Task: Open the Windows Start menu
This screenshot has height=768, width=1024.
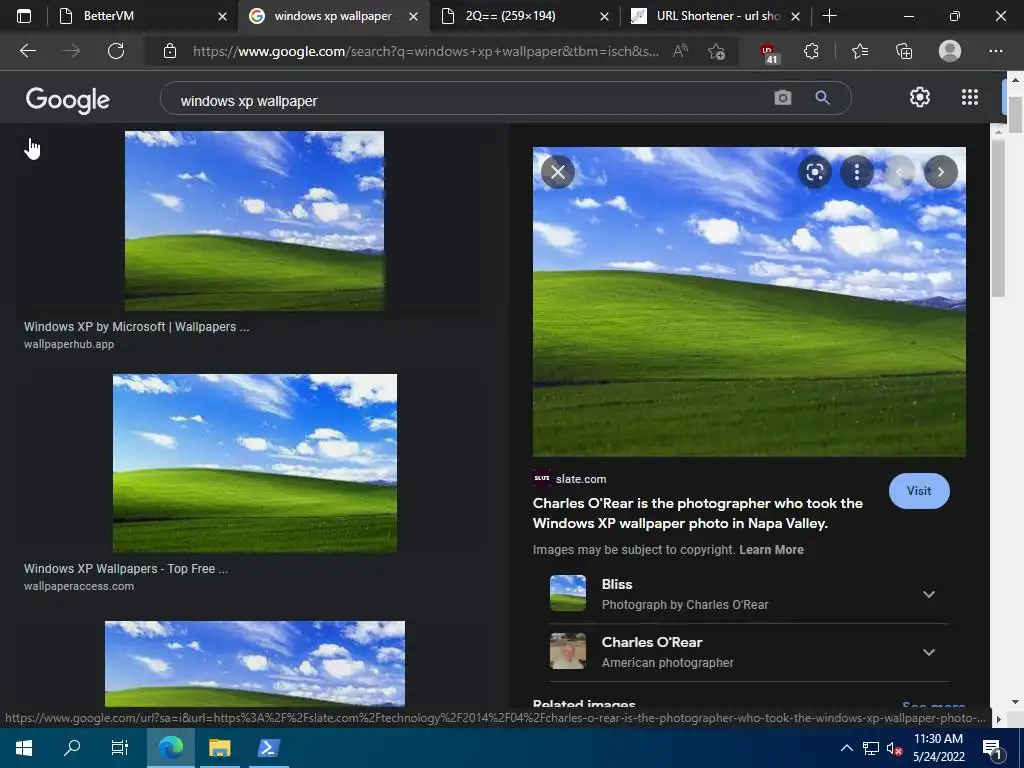Action: pos(24,748)
